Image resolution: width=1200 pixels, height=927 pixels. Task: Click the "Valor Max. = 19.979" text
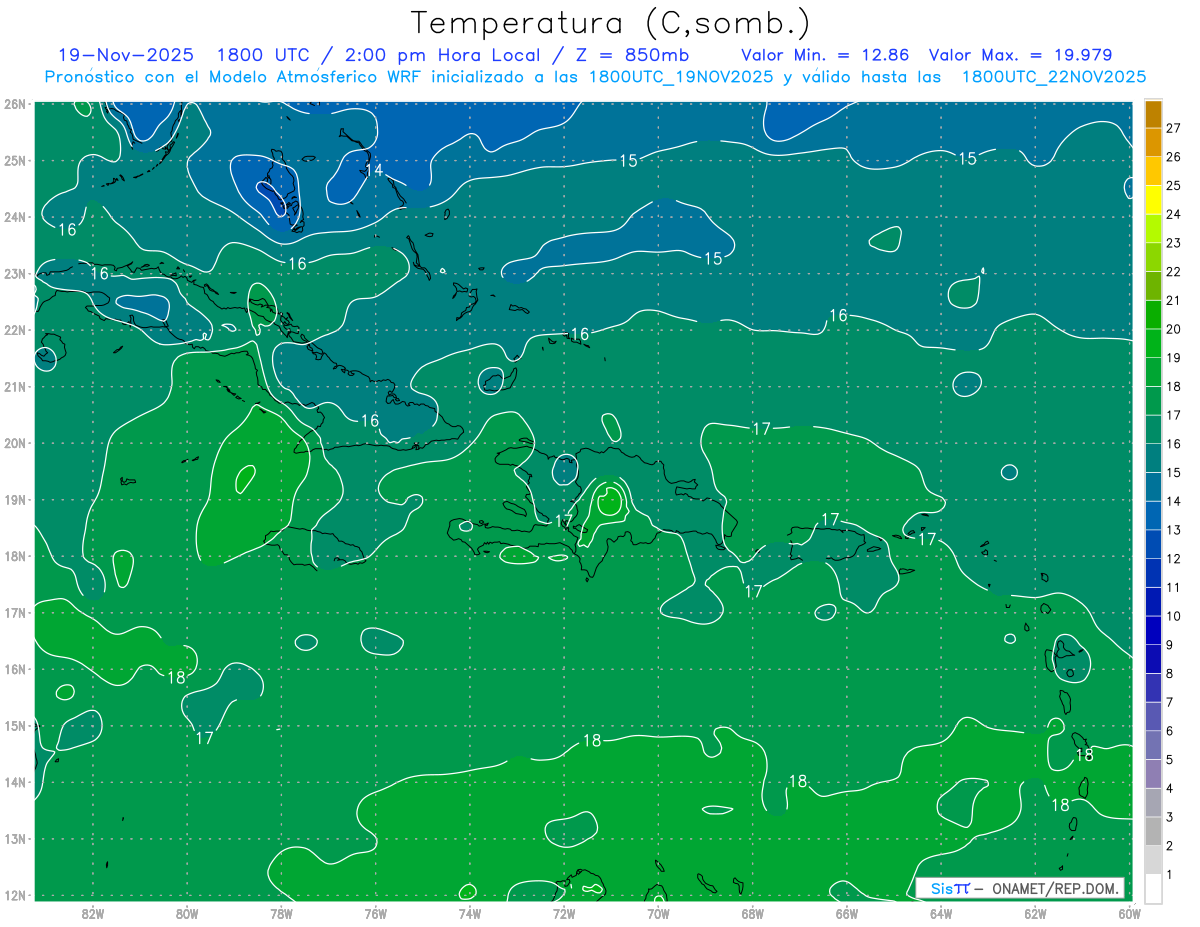[x=1020, y=55]
